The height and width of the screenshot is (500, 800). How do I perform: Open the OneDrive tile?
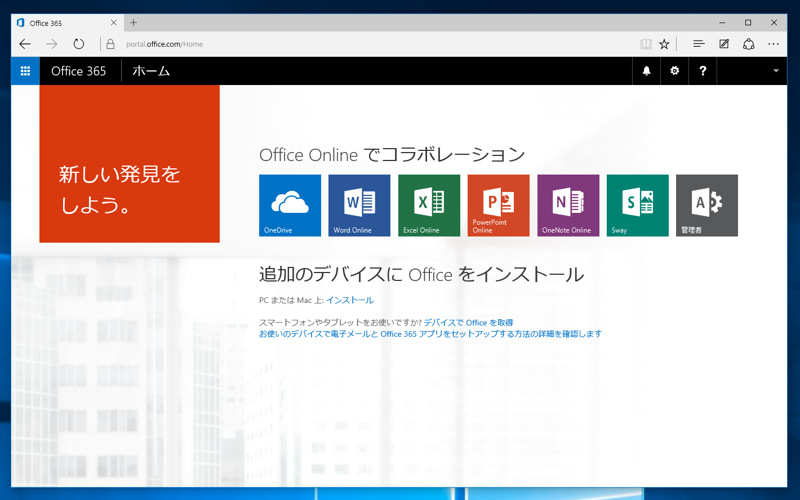(290, 205)
